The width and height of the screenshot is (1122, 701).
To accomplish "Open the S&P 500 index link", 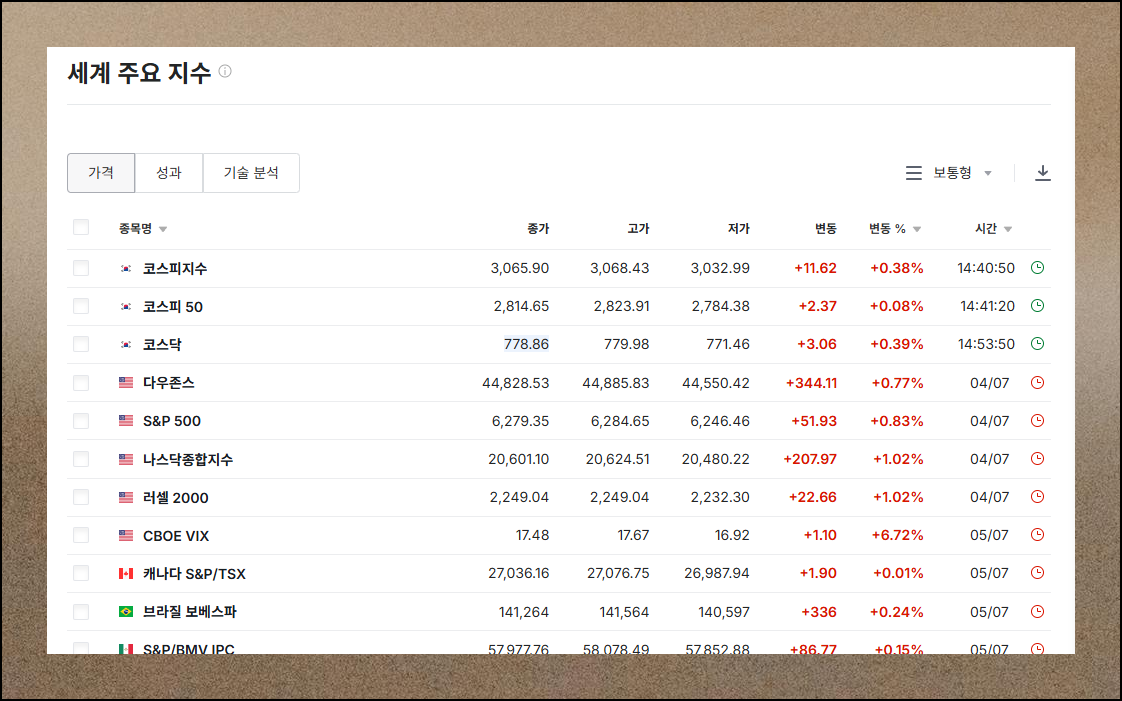I will pos(172,421).
